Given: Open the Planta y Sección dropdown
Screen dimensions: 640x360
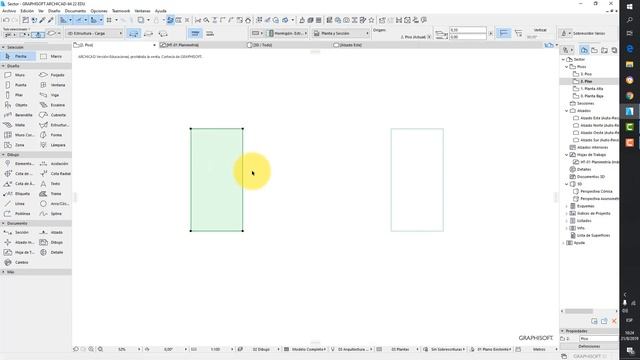Looking at the screenshot, I should coord(341,33).
